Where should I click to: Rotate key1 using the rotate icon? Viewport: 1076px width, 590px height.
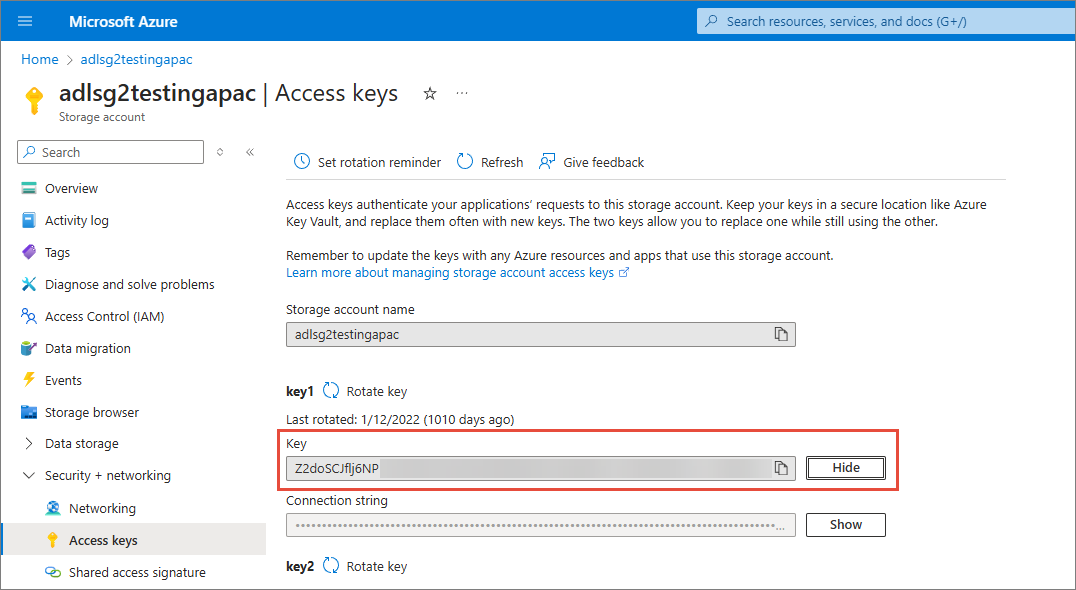[330, 391]
